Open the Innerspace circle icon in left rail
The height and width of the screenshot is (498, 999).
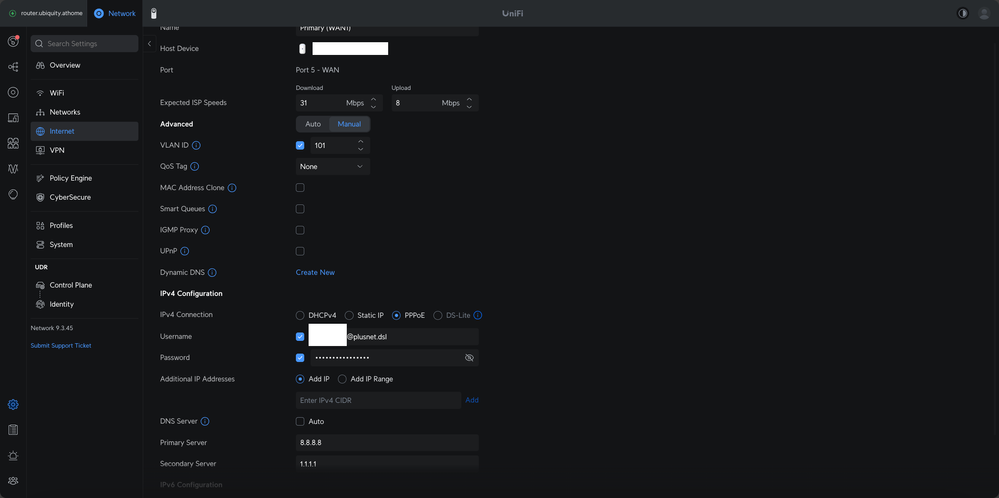13,194
